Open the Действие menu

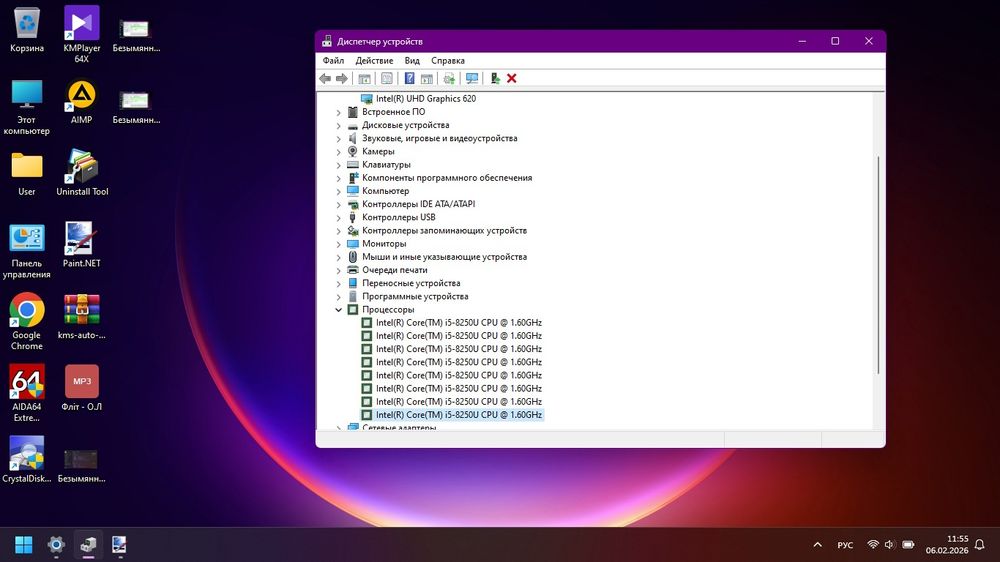coord(374,61)
